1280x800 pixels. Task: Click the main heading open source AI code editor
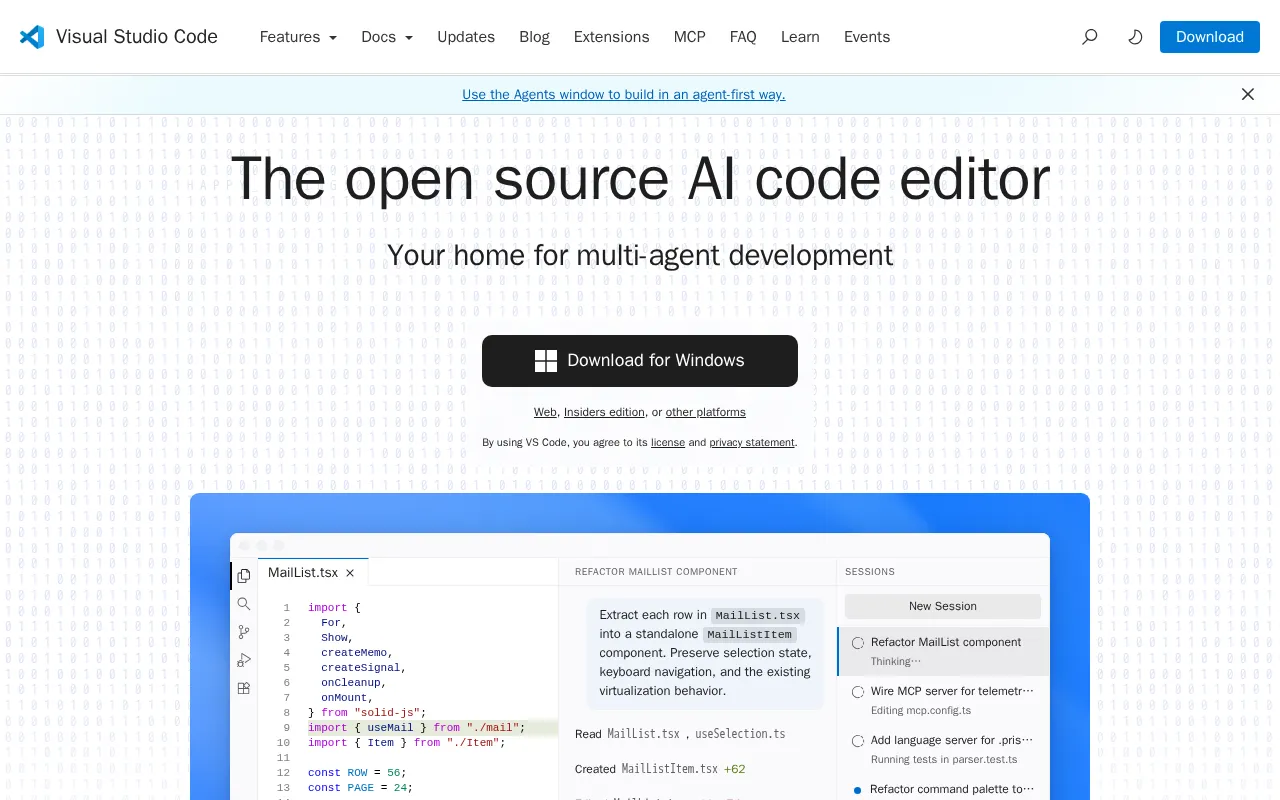pos(640,179)
